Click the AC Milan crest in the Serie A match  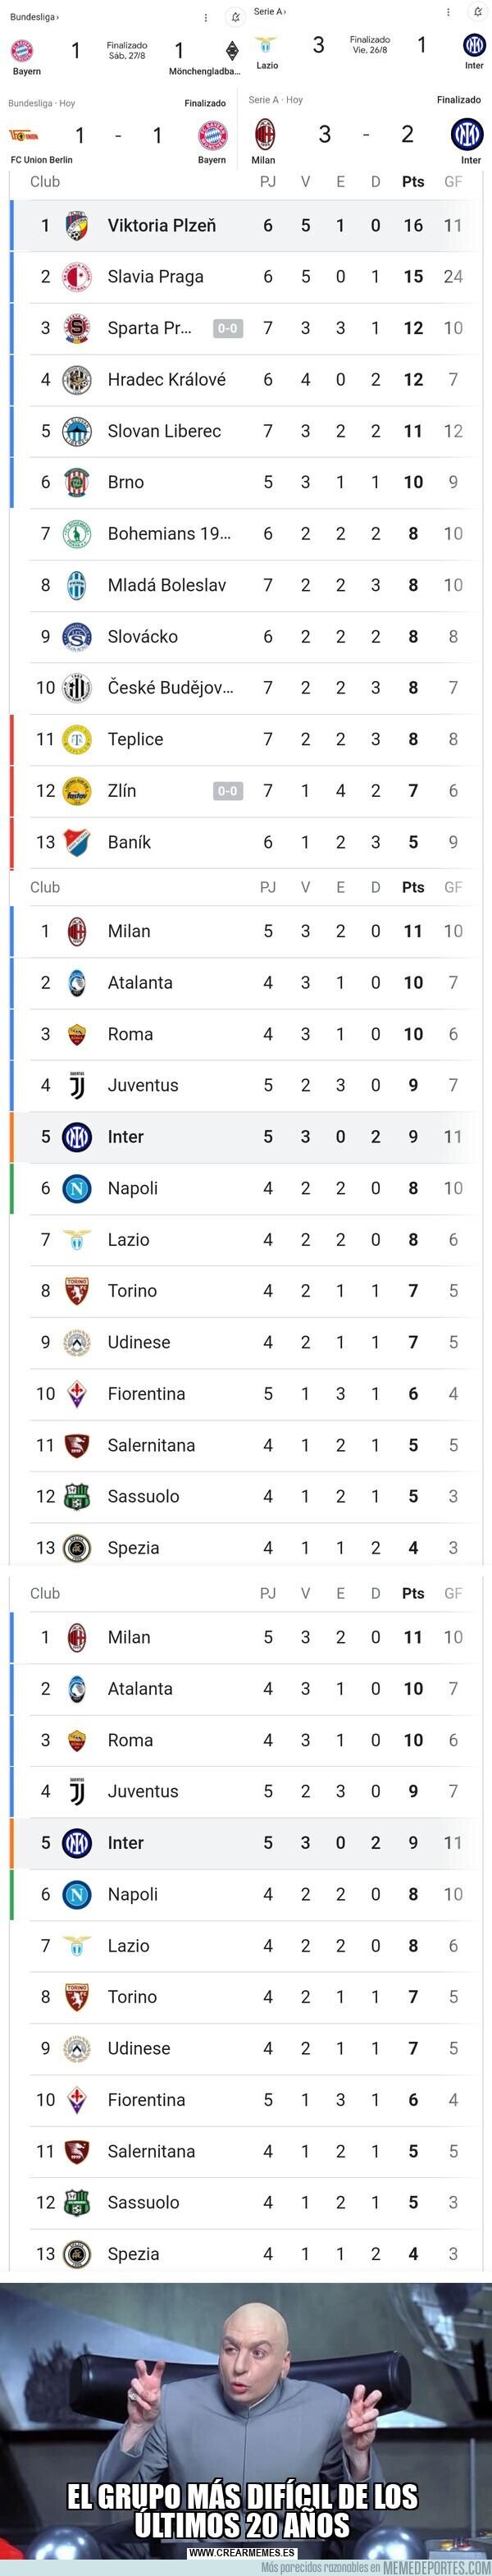pos(264,134)
